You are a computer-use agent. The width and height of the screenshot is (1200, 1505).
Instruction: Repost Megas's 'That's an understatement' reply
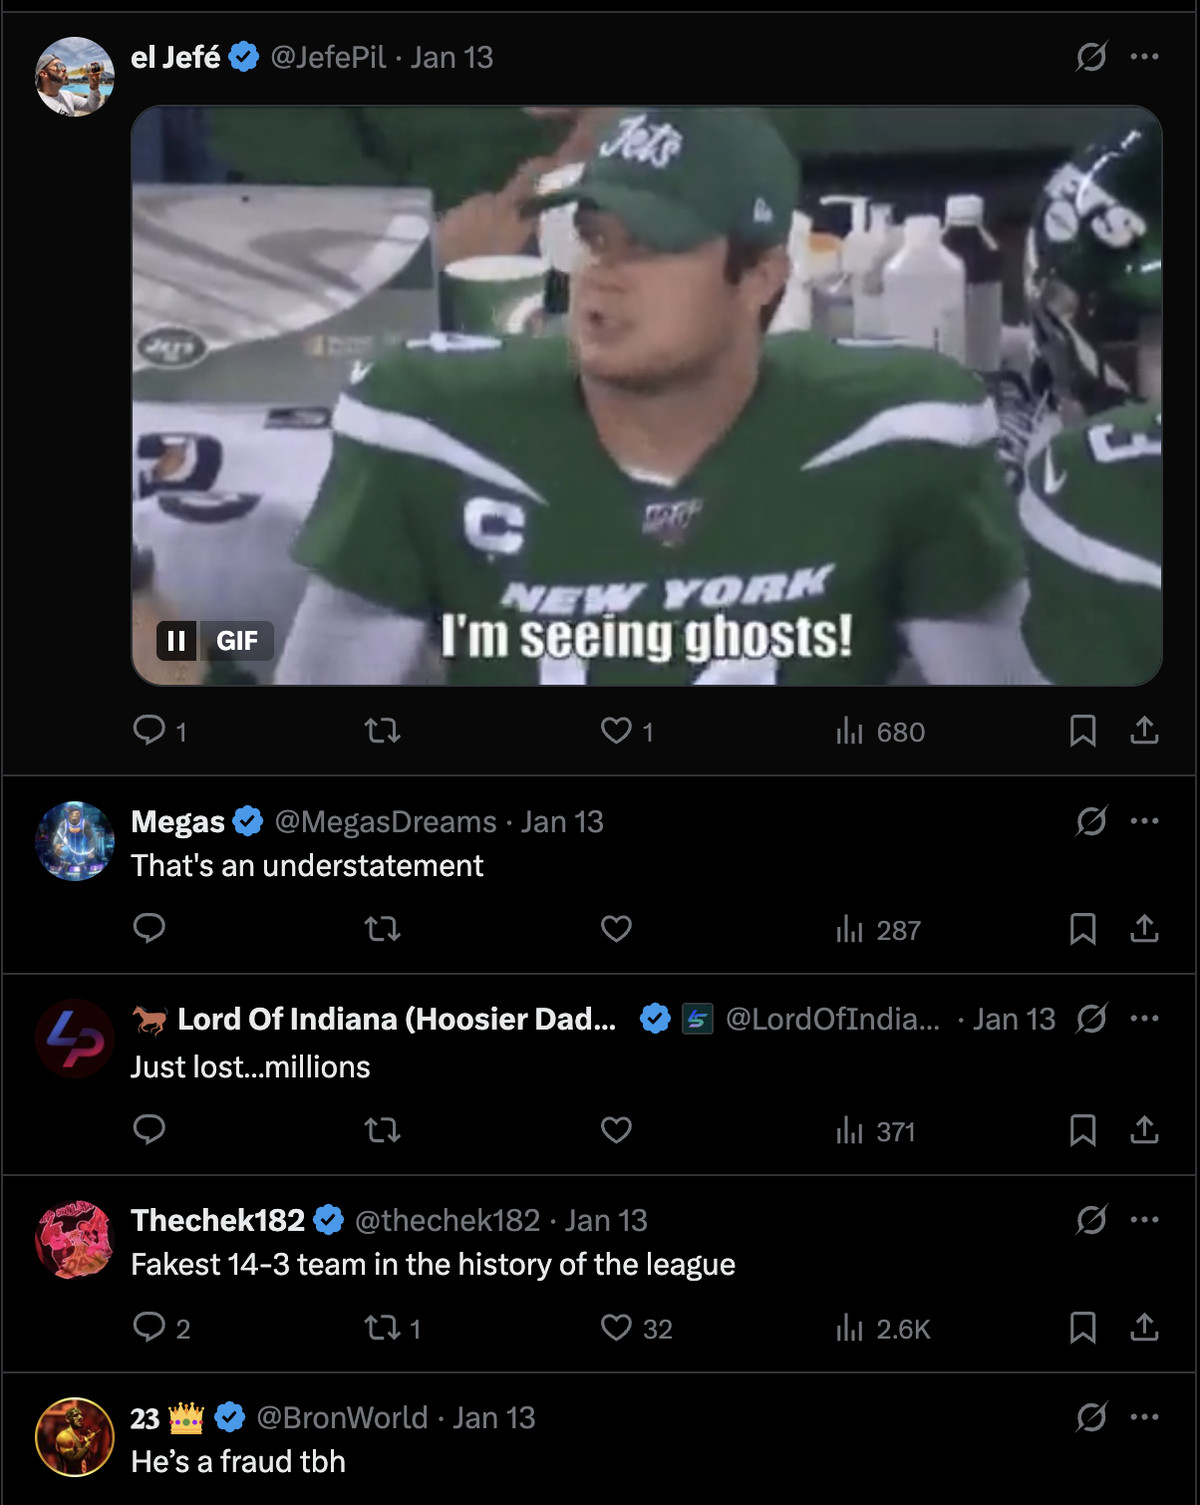[x=382, y=930]
